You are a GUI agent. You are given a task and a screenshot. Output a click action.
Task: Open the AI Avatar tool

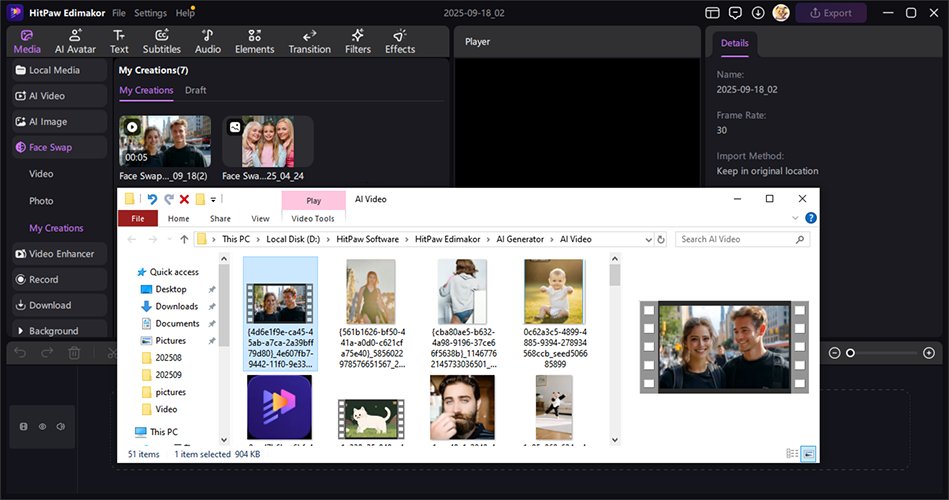(x=74, y=41)
